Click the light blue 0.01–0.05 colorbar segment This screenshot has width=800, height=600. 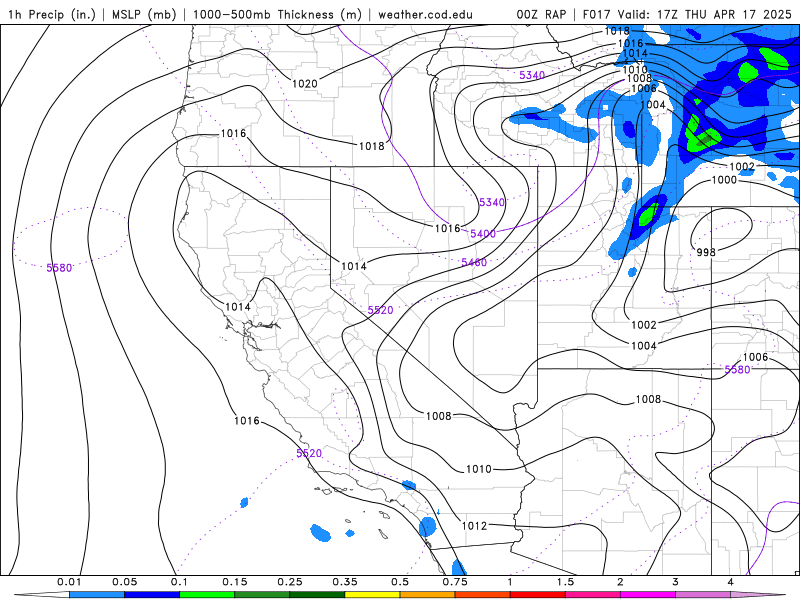(97, 595)
